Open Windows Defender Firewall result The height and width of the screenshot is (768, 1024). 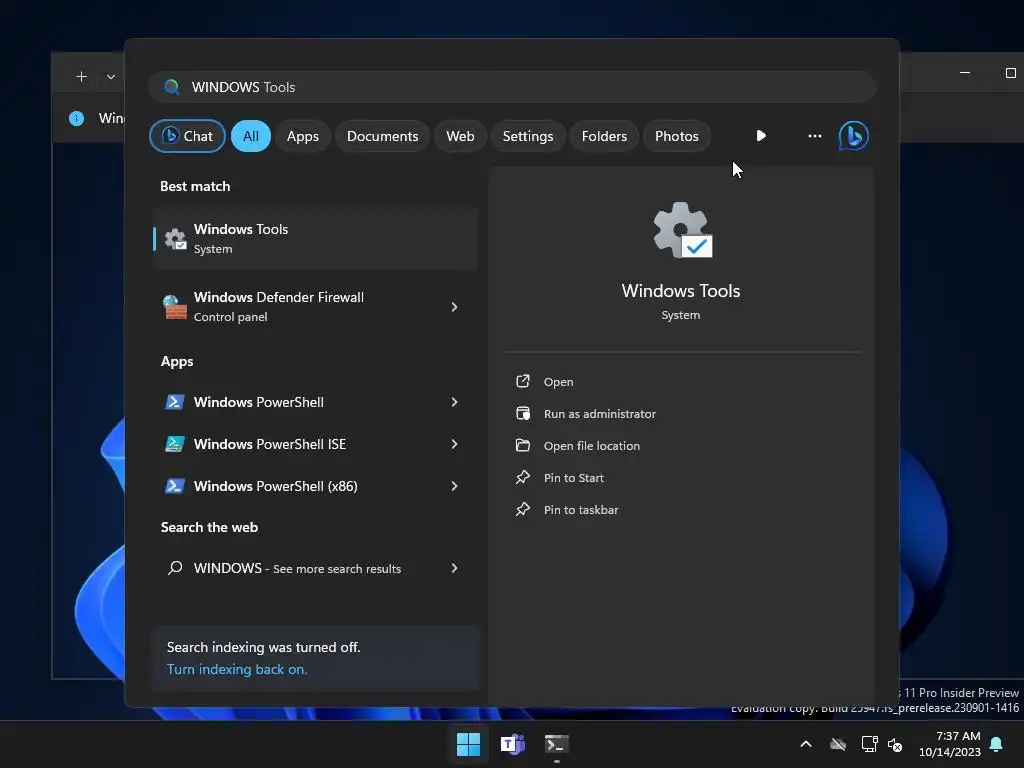click(315, 306)
